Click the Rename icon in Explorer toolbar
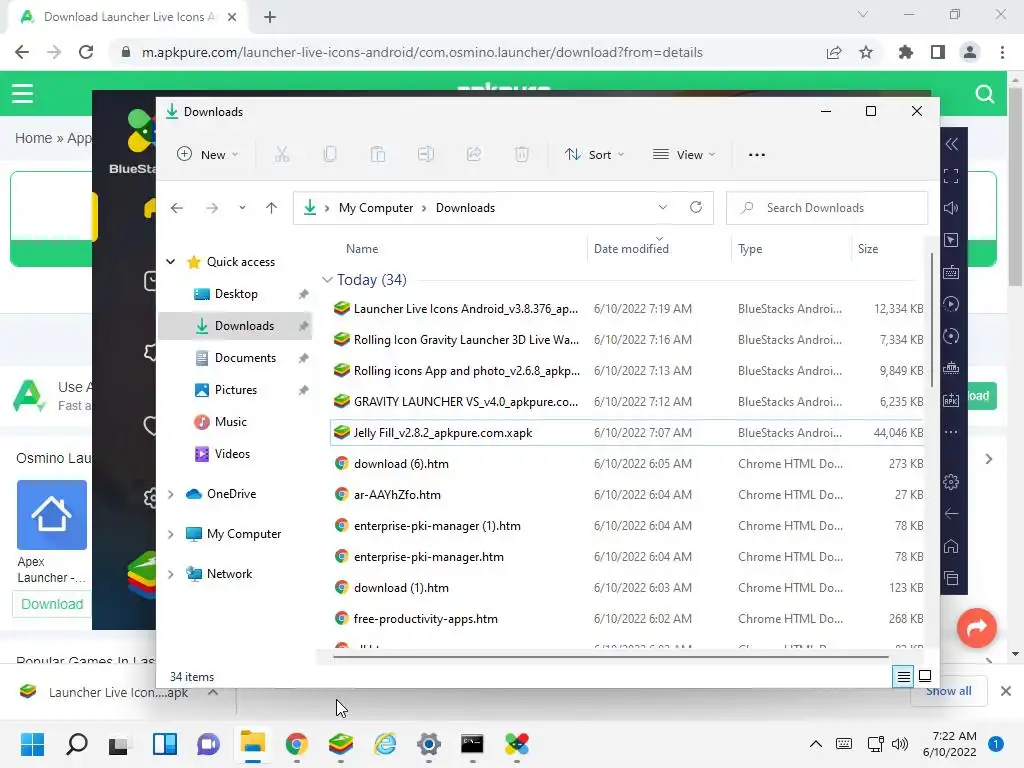The image size is (1024, 768). (x=426, y=155)
